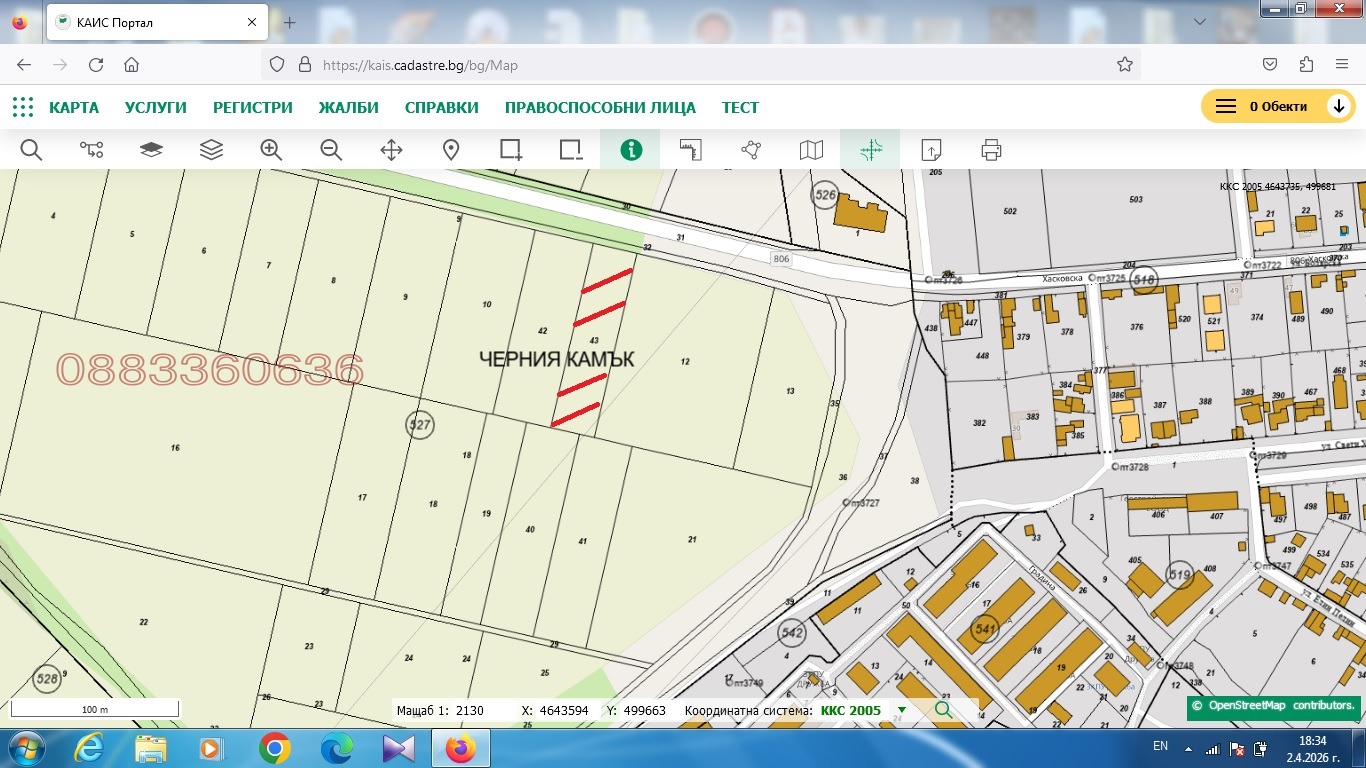Print the current map view

click(x=990, y=150)
